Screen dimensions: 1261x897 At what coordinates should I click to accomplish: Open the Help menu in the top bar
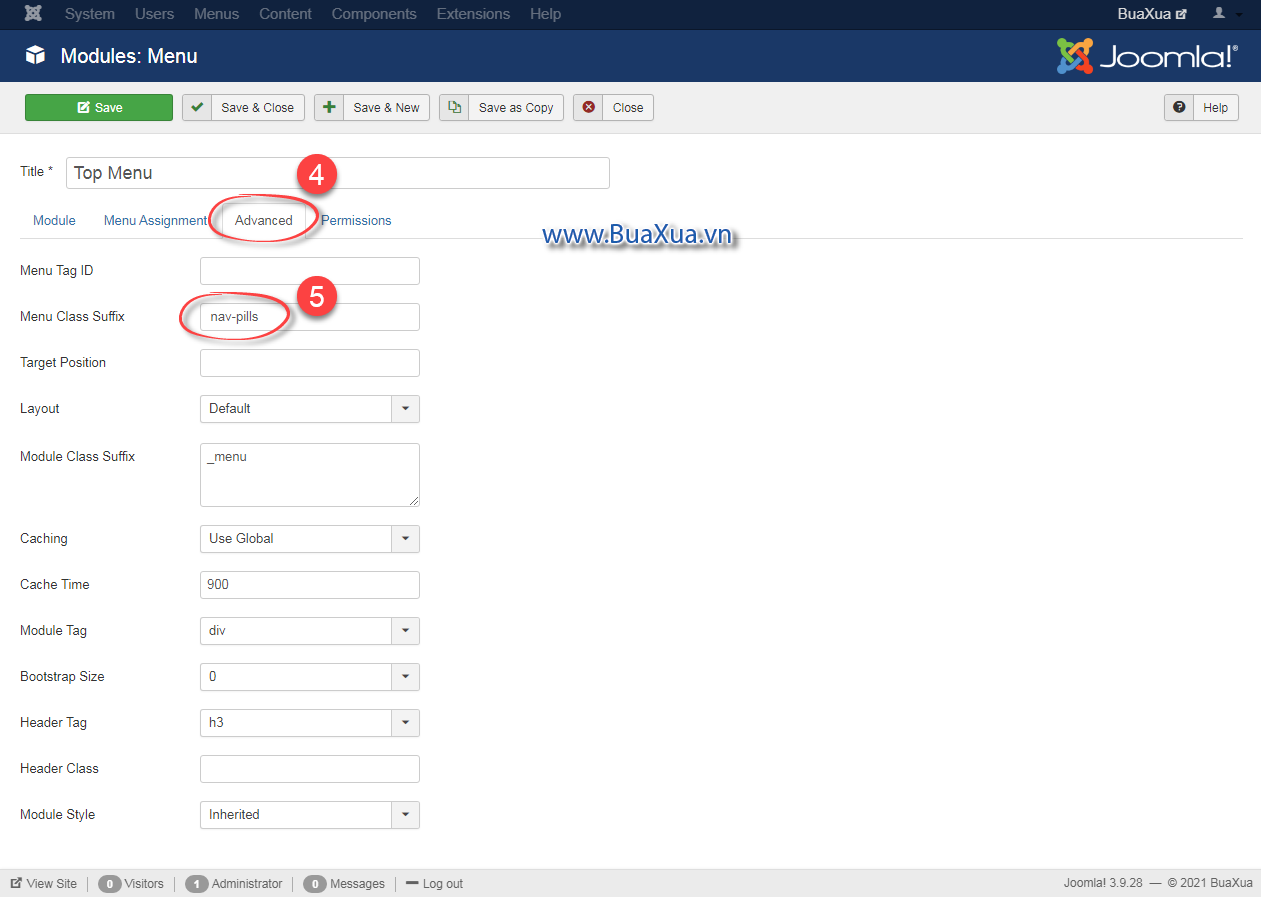pyautogui.click(x=545, y=14)
